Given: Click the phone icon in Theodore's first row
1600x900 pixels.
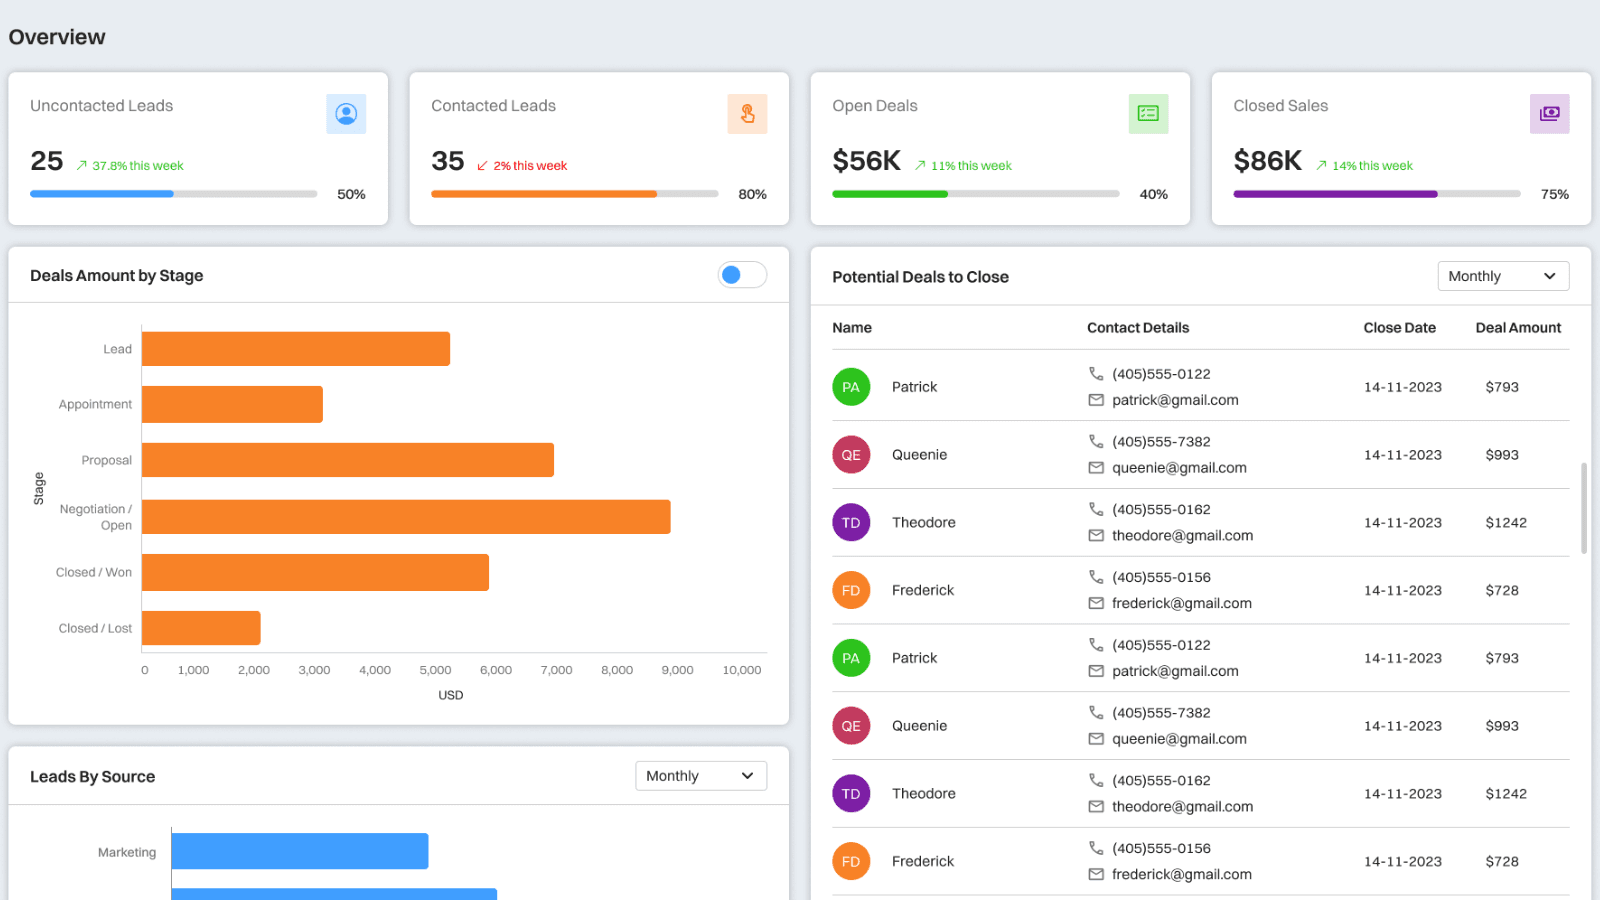Looking at the screenshot, I should coord(1096,509).
